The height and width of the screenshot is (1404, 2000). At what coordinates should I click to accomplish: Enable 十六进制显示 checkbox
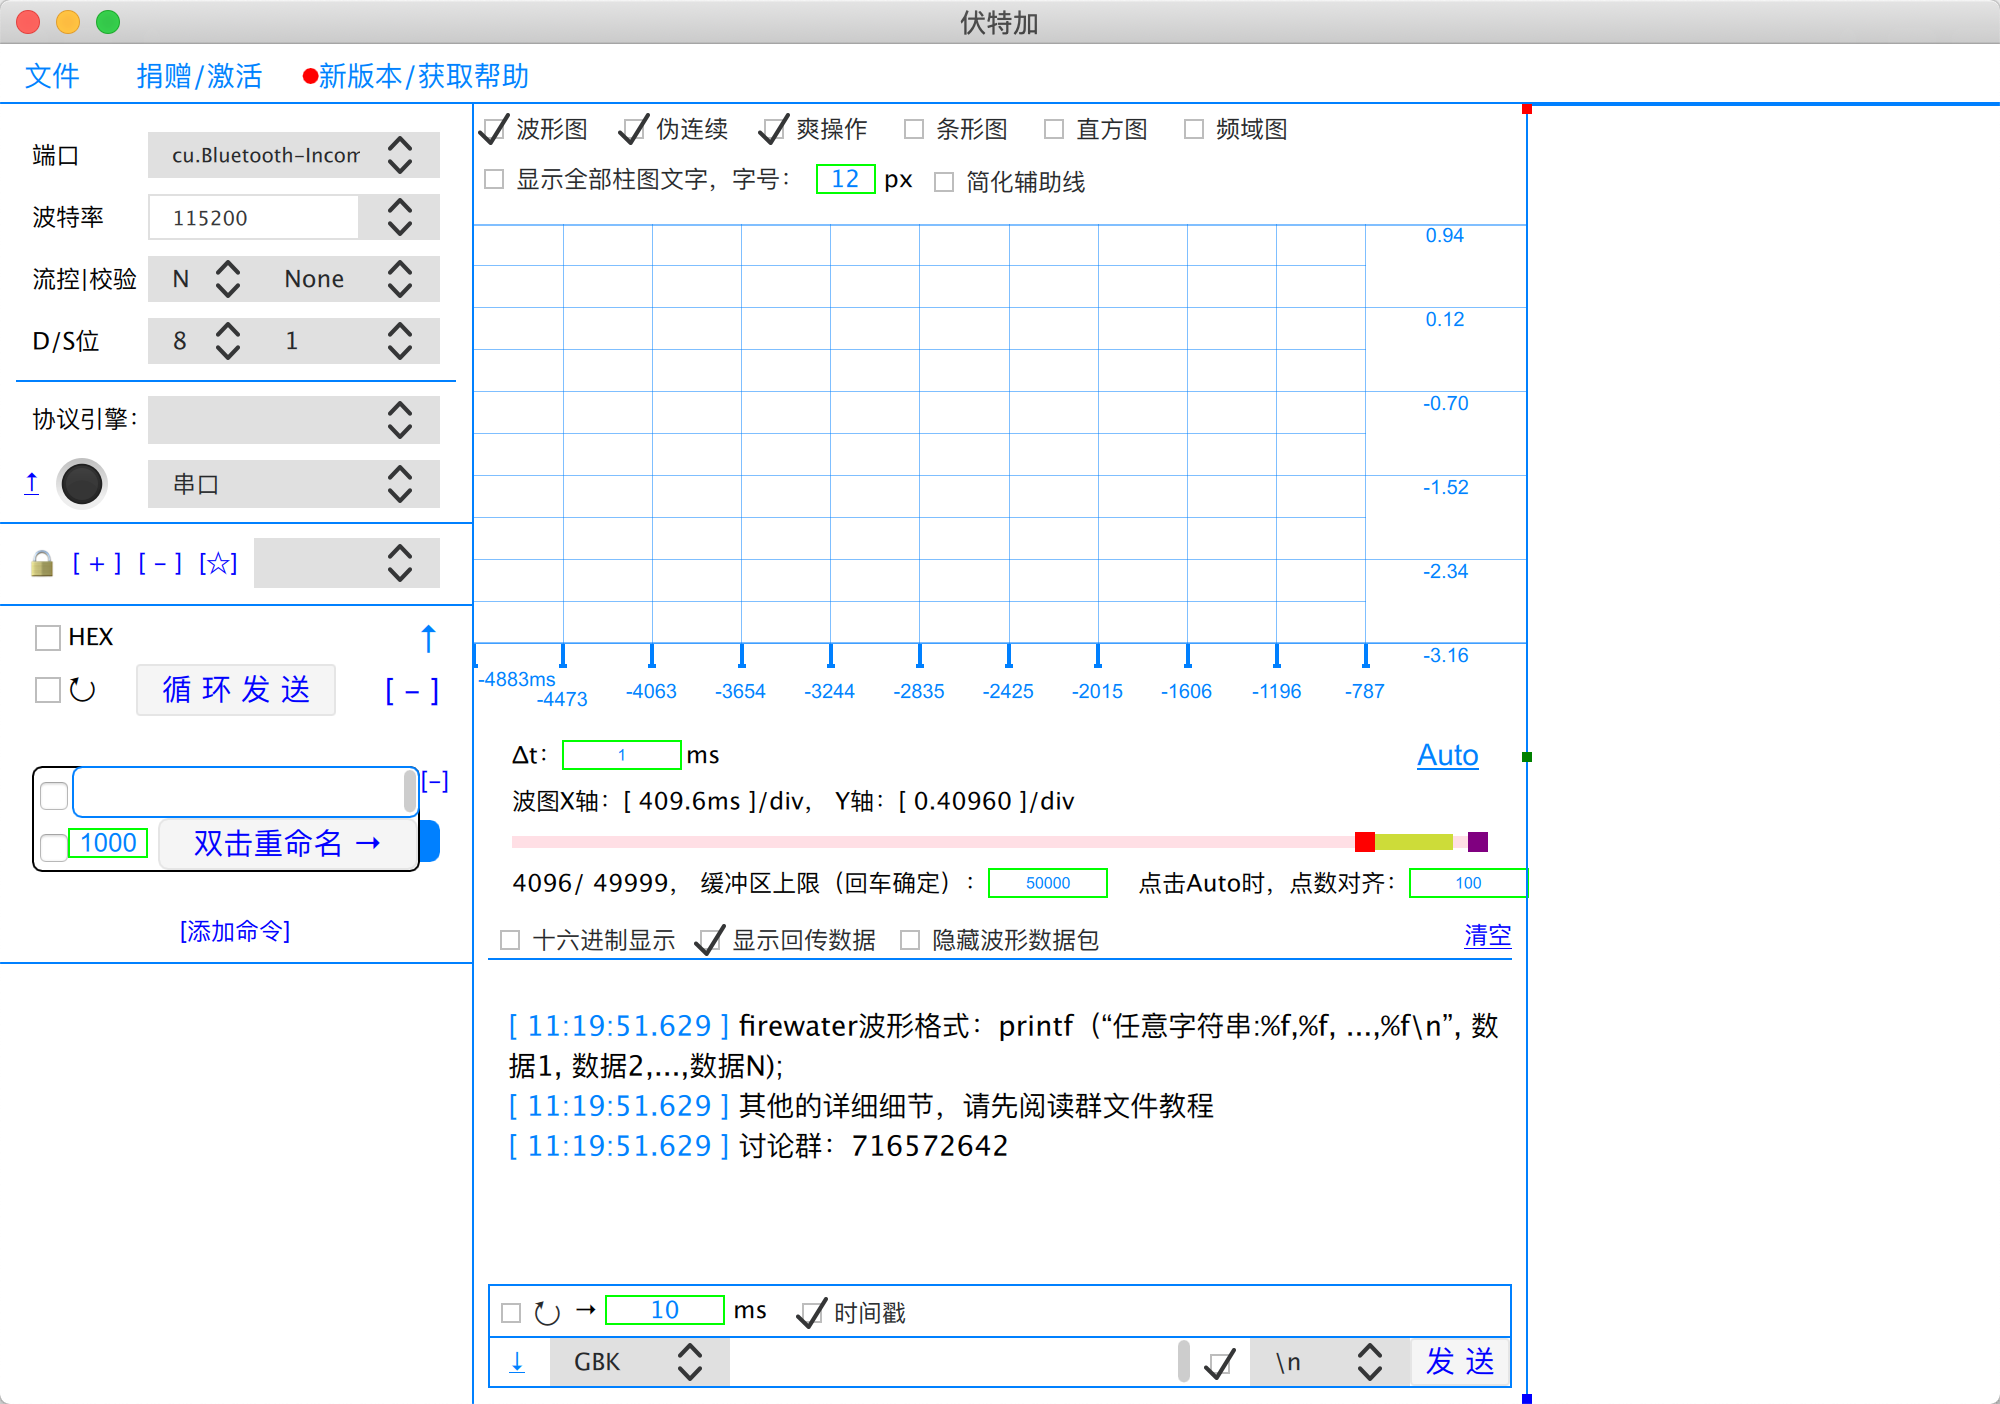[510, 940]
